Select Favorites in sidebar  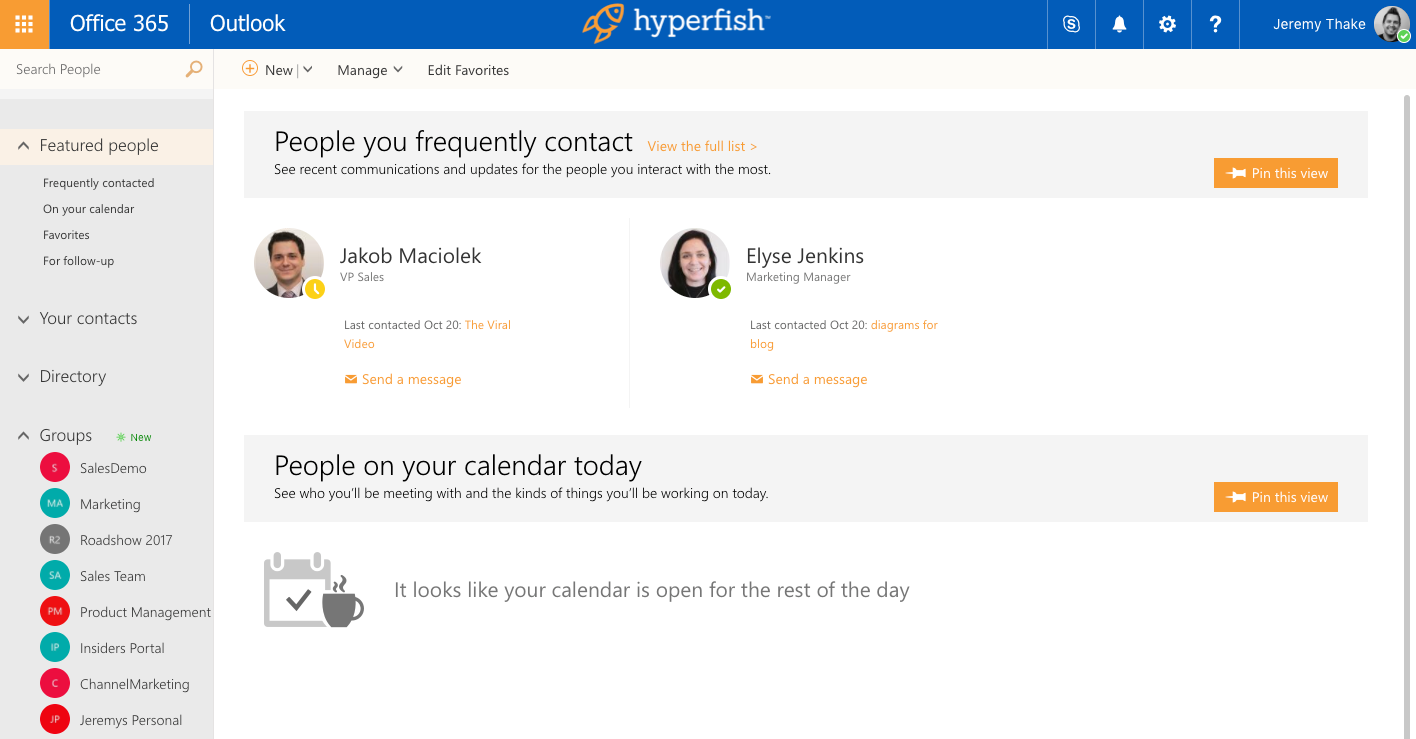[66, 235]
